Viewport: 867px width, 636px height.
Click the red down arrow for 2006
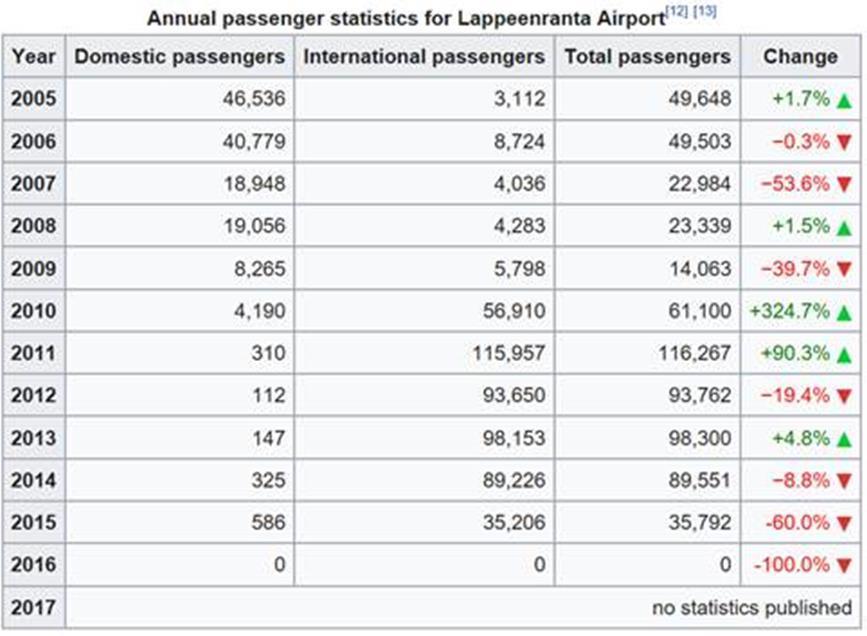click(x=844, y=143)
